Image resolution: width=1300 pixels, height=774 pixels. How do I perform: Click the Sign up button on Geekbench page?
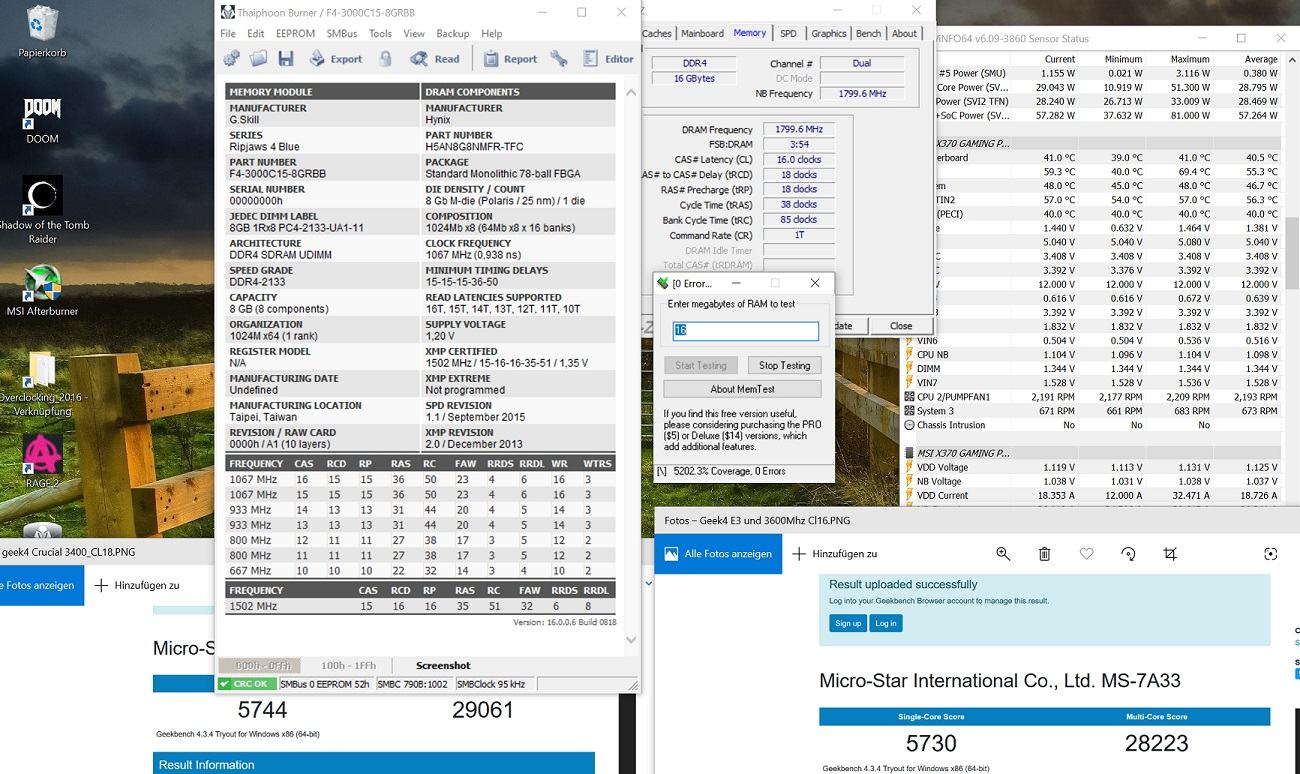[x=847, y=623]
